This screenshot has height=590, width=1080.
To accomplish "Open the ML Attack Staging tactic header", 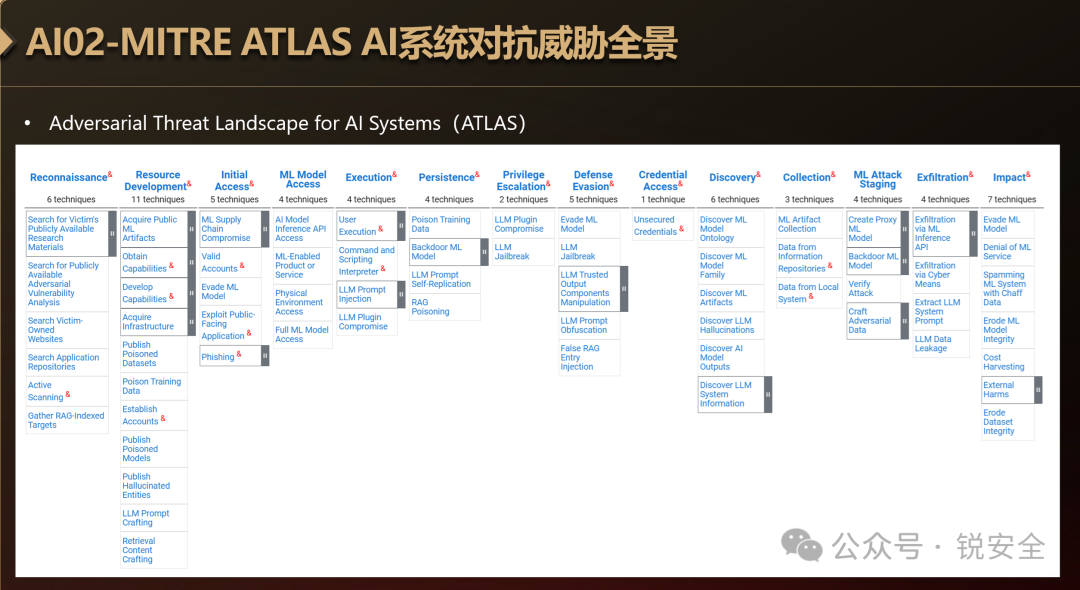I will click(x=878, y=179).
